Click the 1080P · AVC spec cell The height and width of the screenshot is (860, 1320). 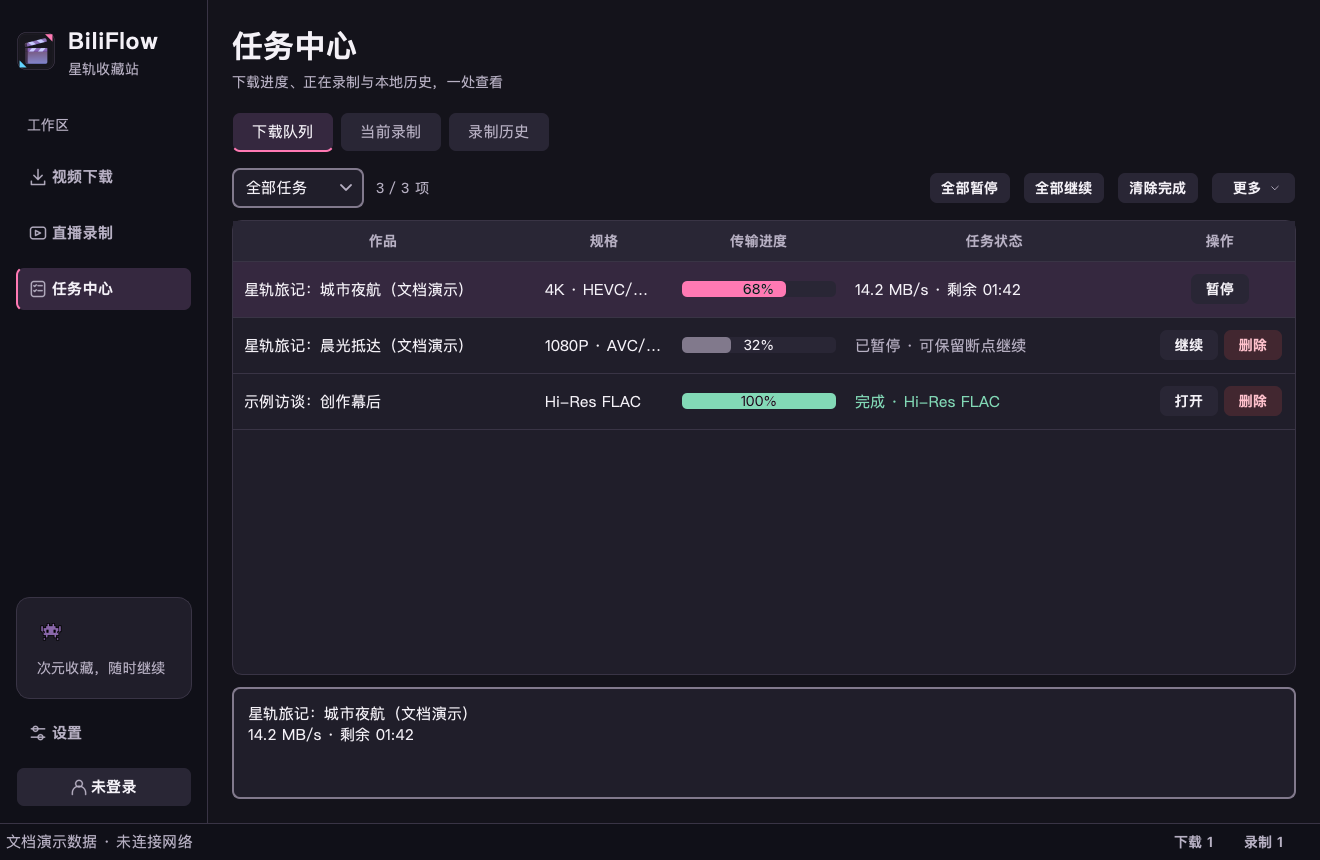click(603, 345)
